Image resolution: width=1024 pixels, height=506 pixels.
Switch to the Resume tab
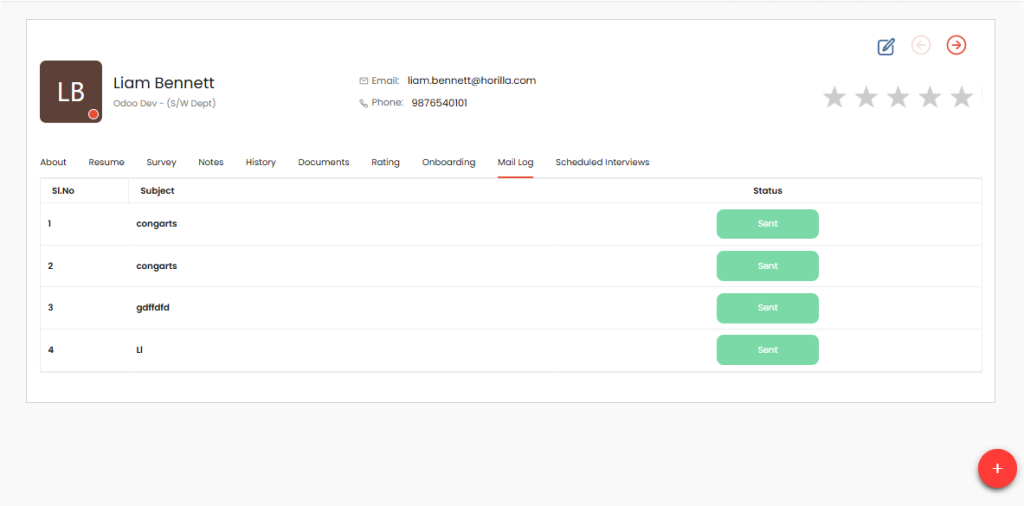tap(106, 162)
